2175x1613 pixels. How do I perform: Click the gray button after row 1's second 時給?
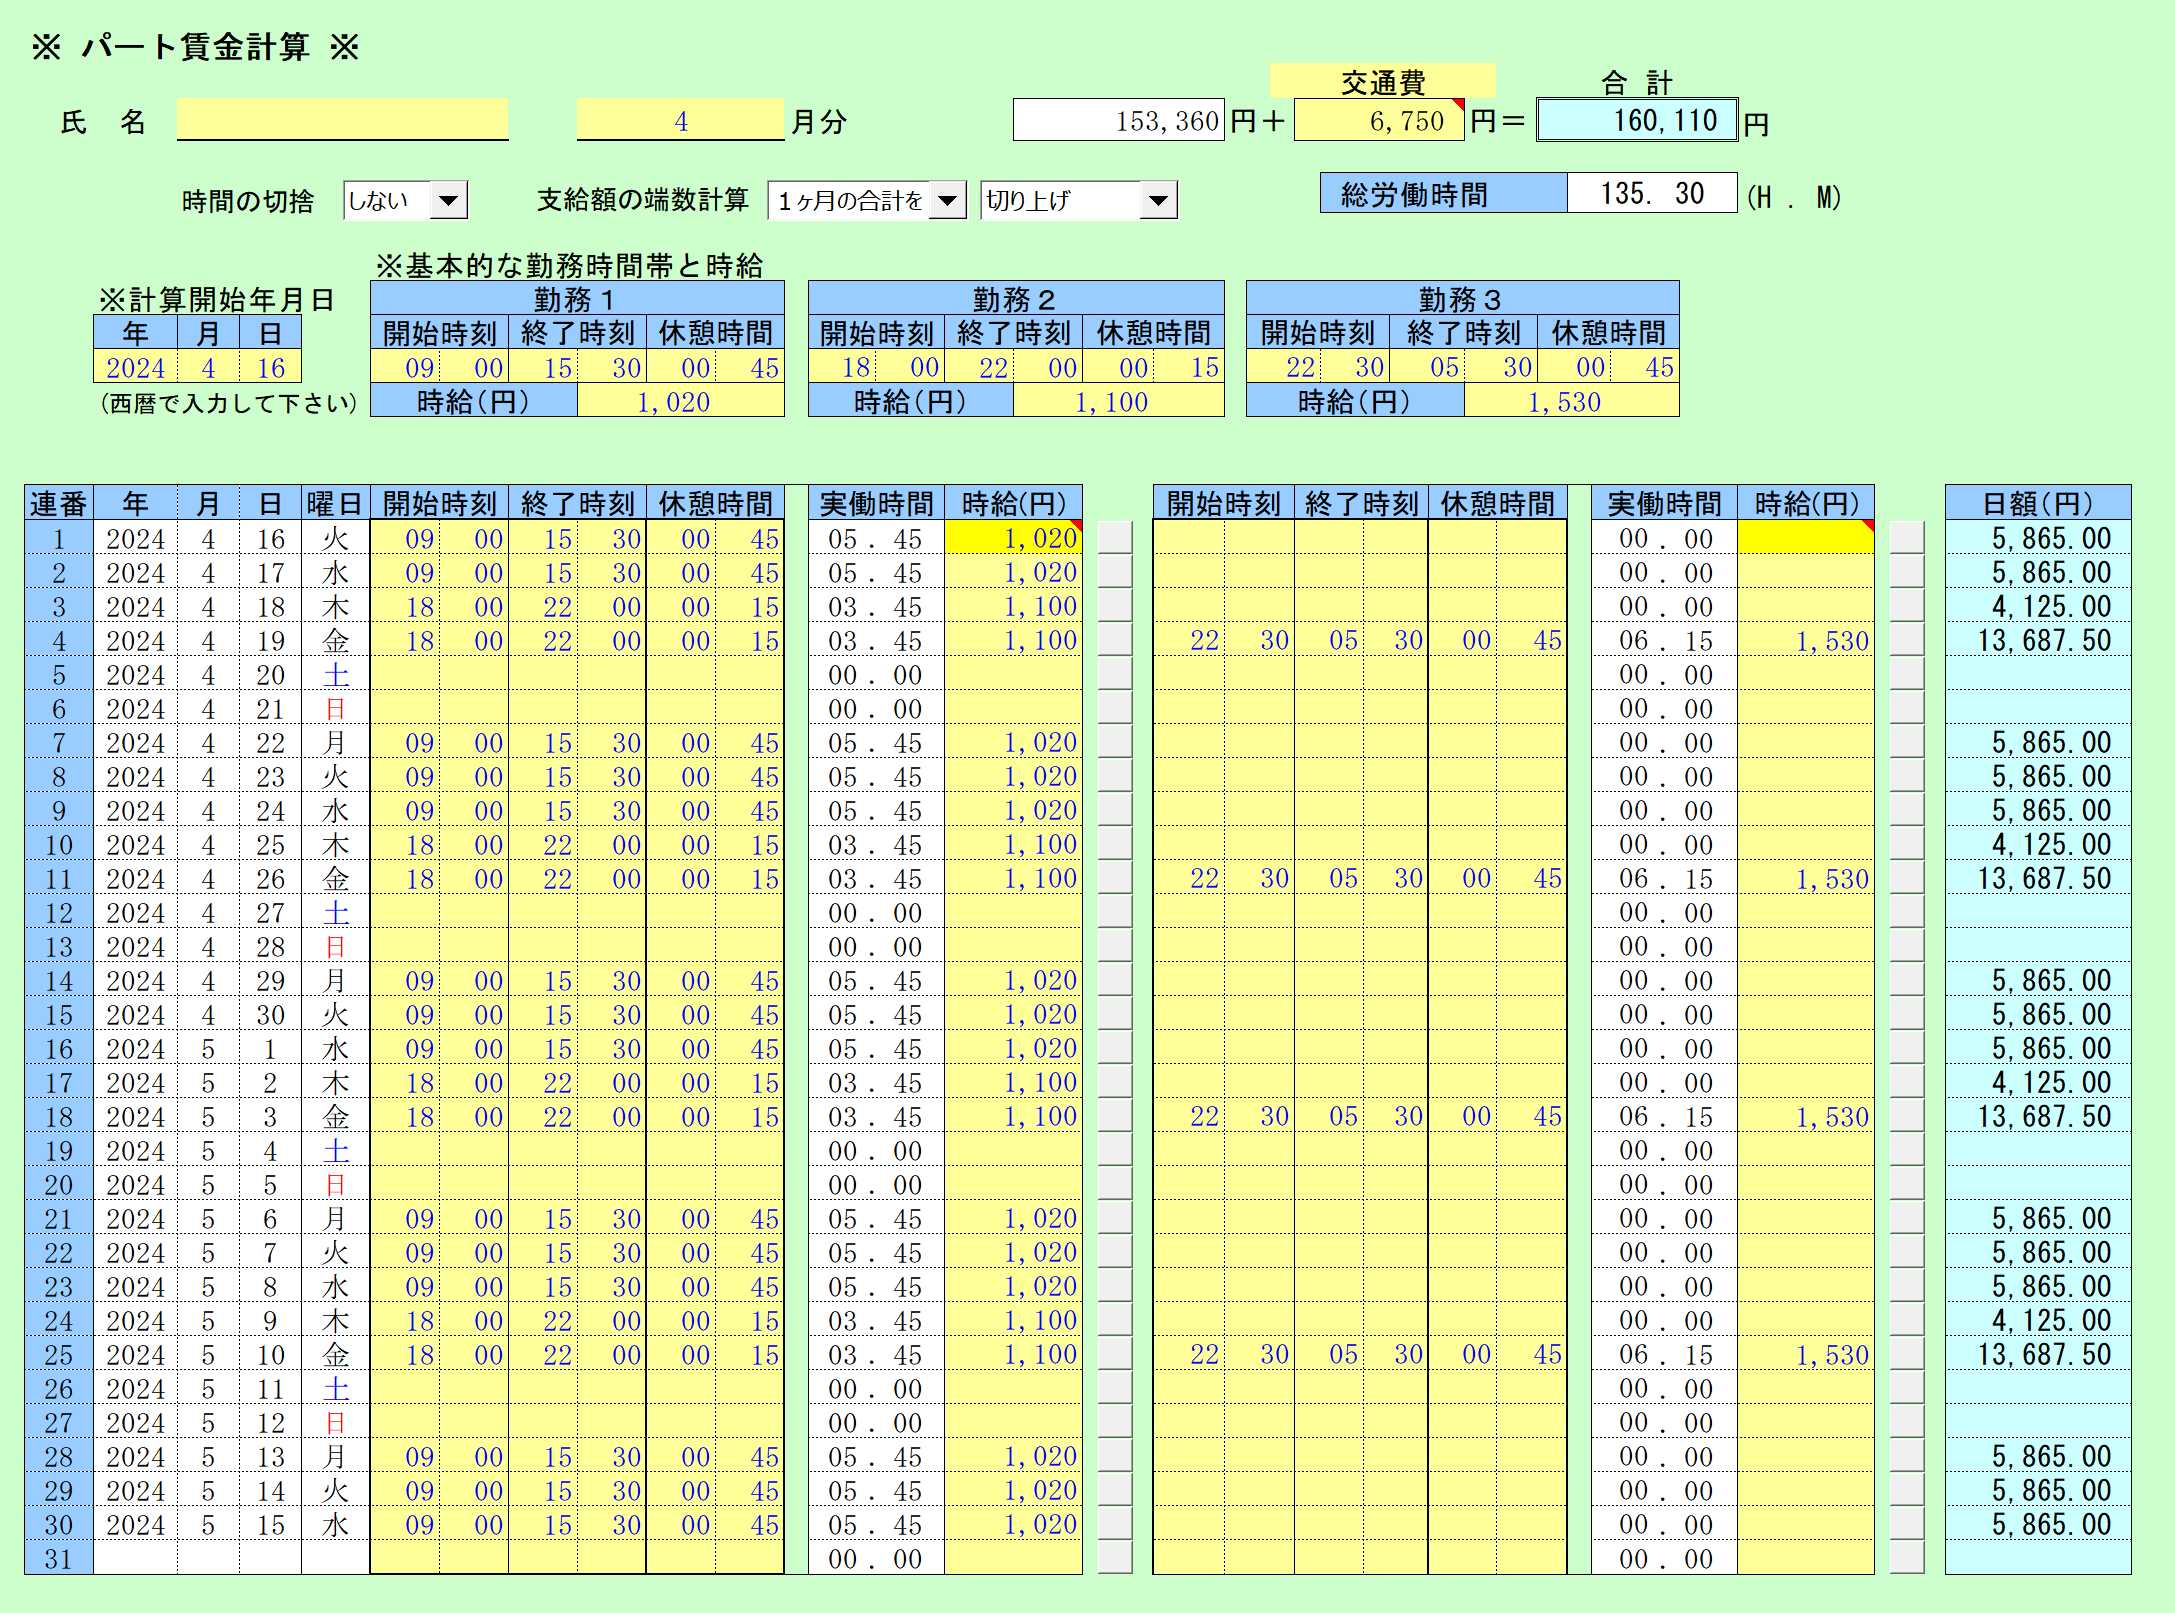point(1907,538)
